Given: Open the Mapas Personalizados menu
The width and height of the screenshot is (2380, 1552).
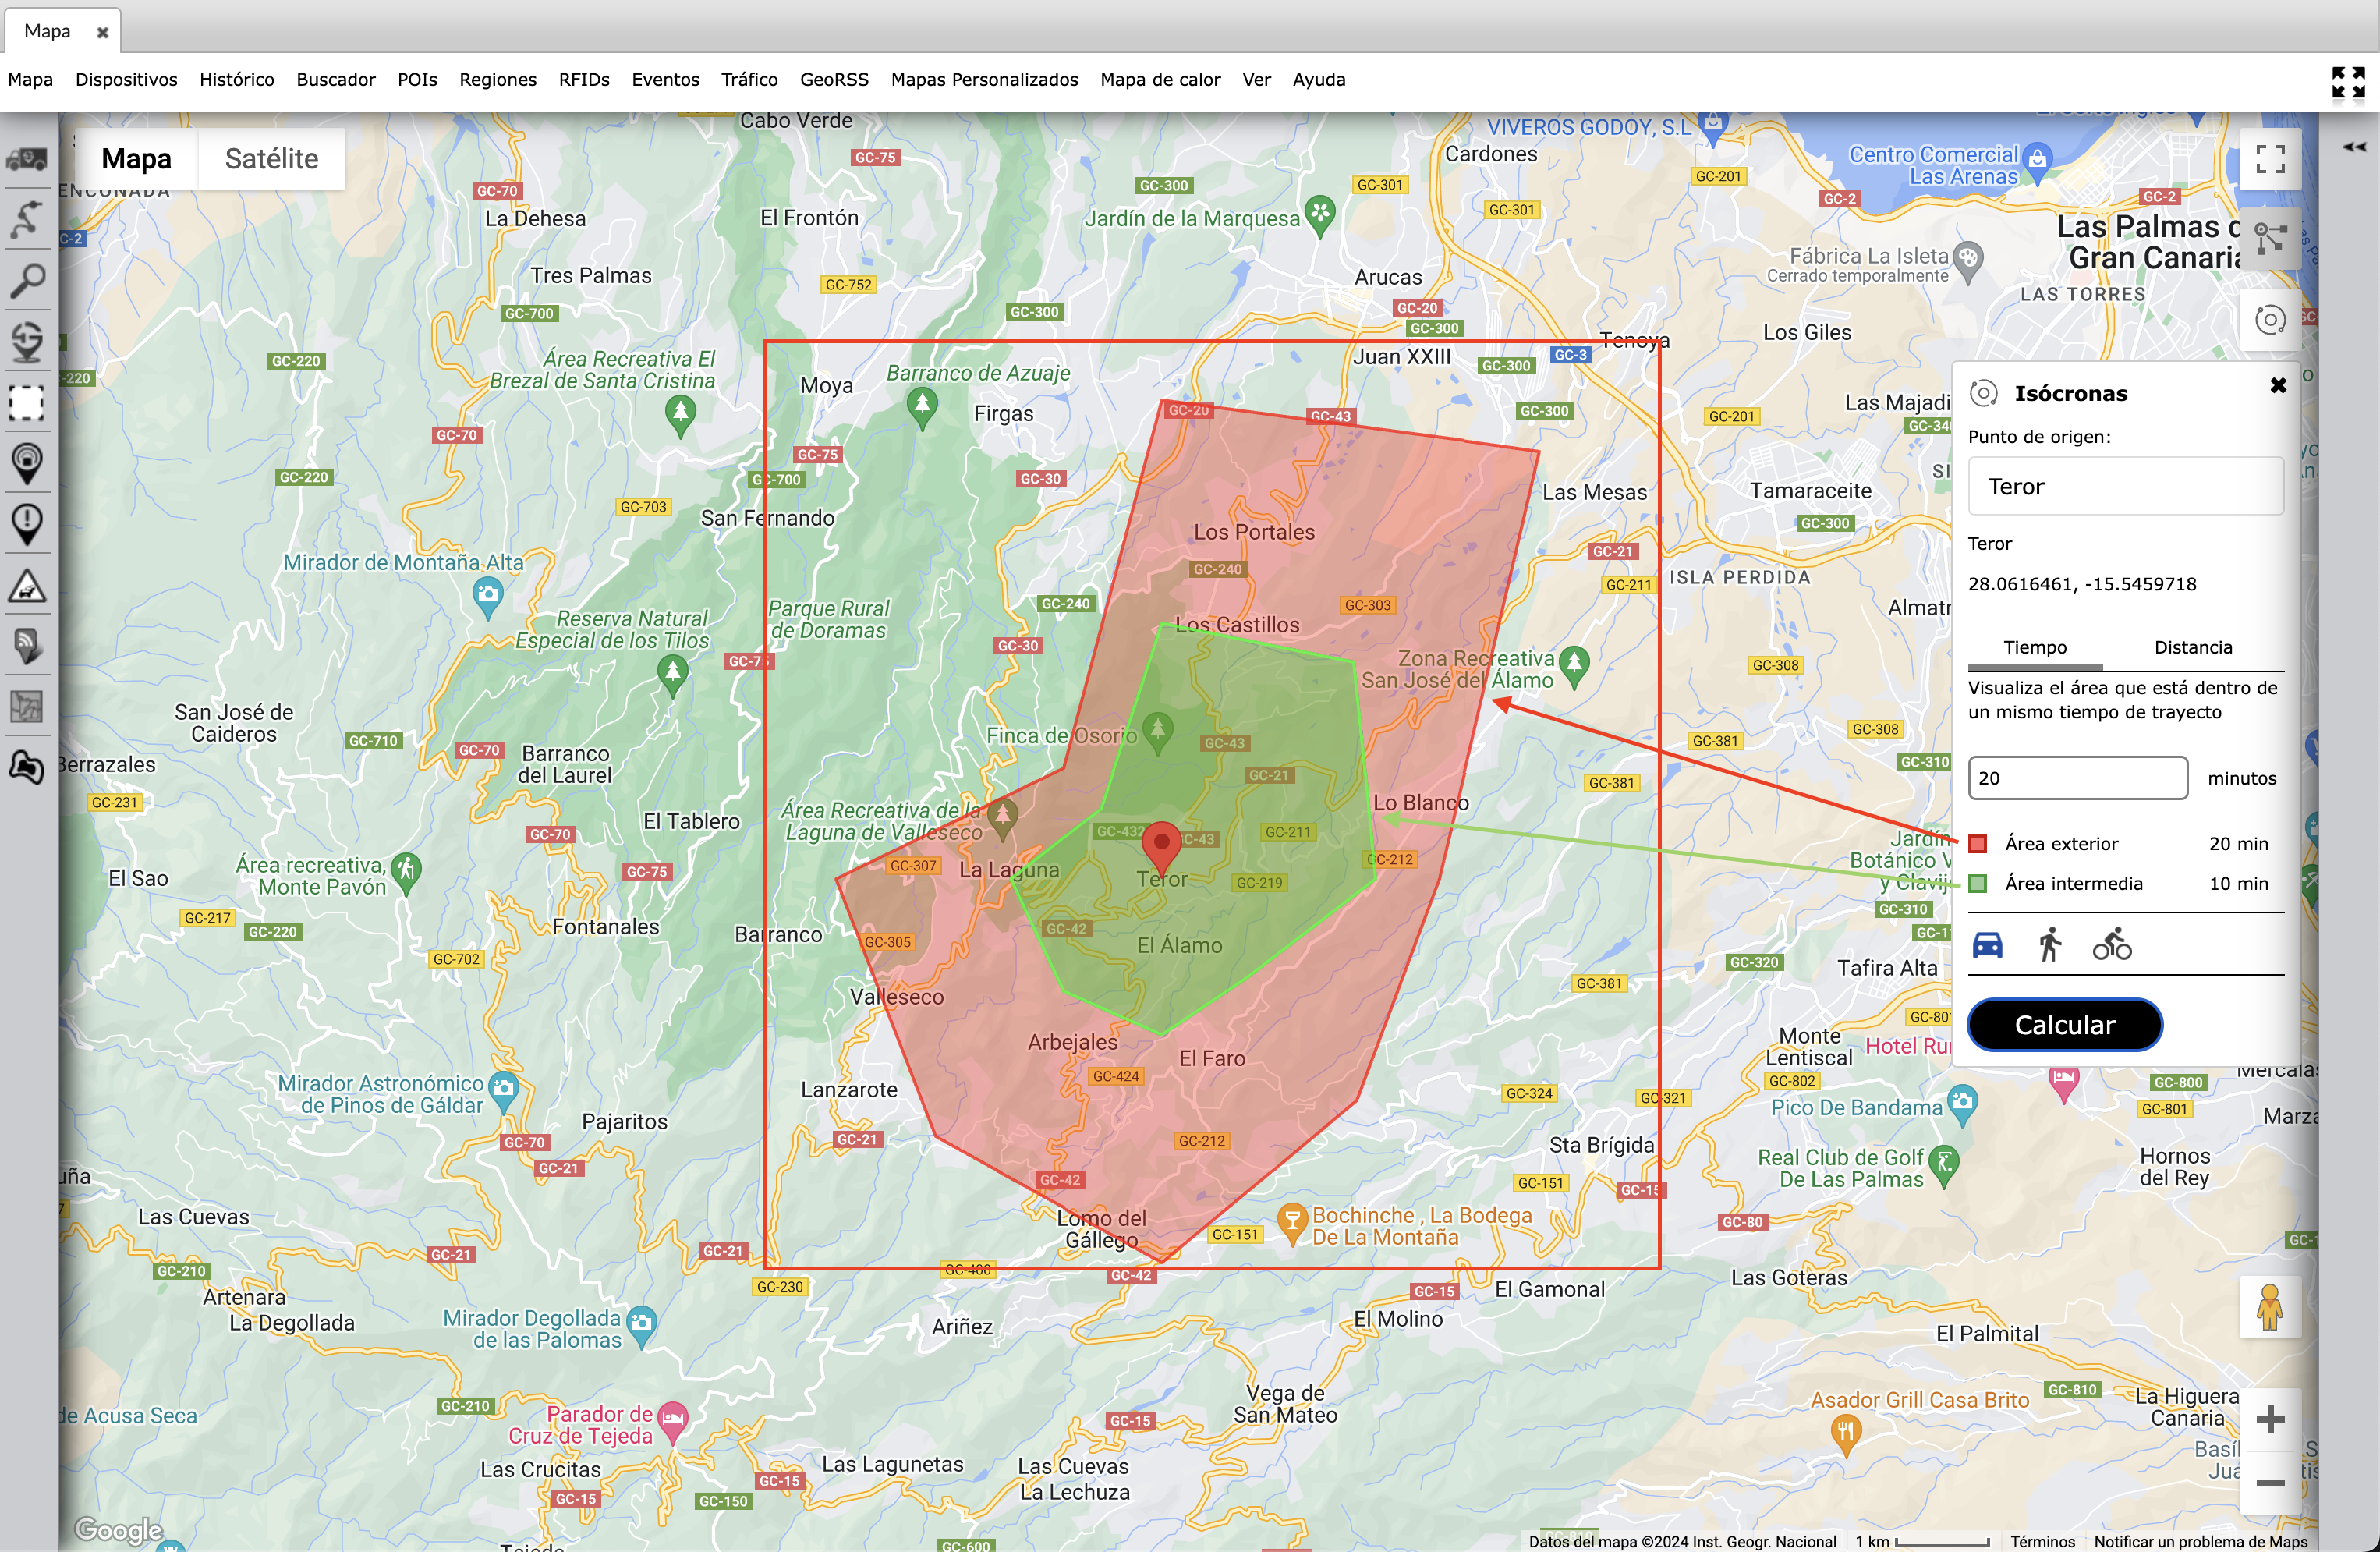Looking at the screenshot, I should coord(984,80).
